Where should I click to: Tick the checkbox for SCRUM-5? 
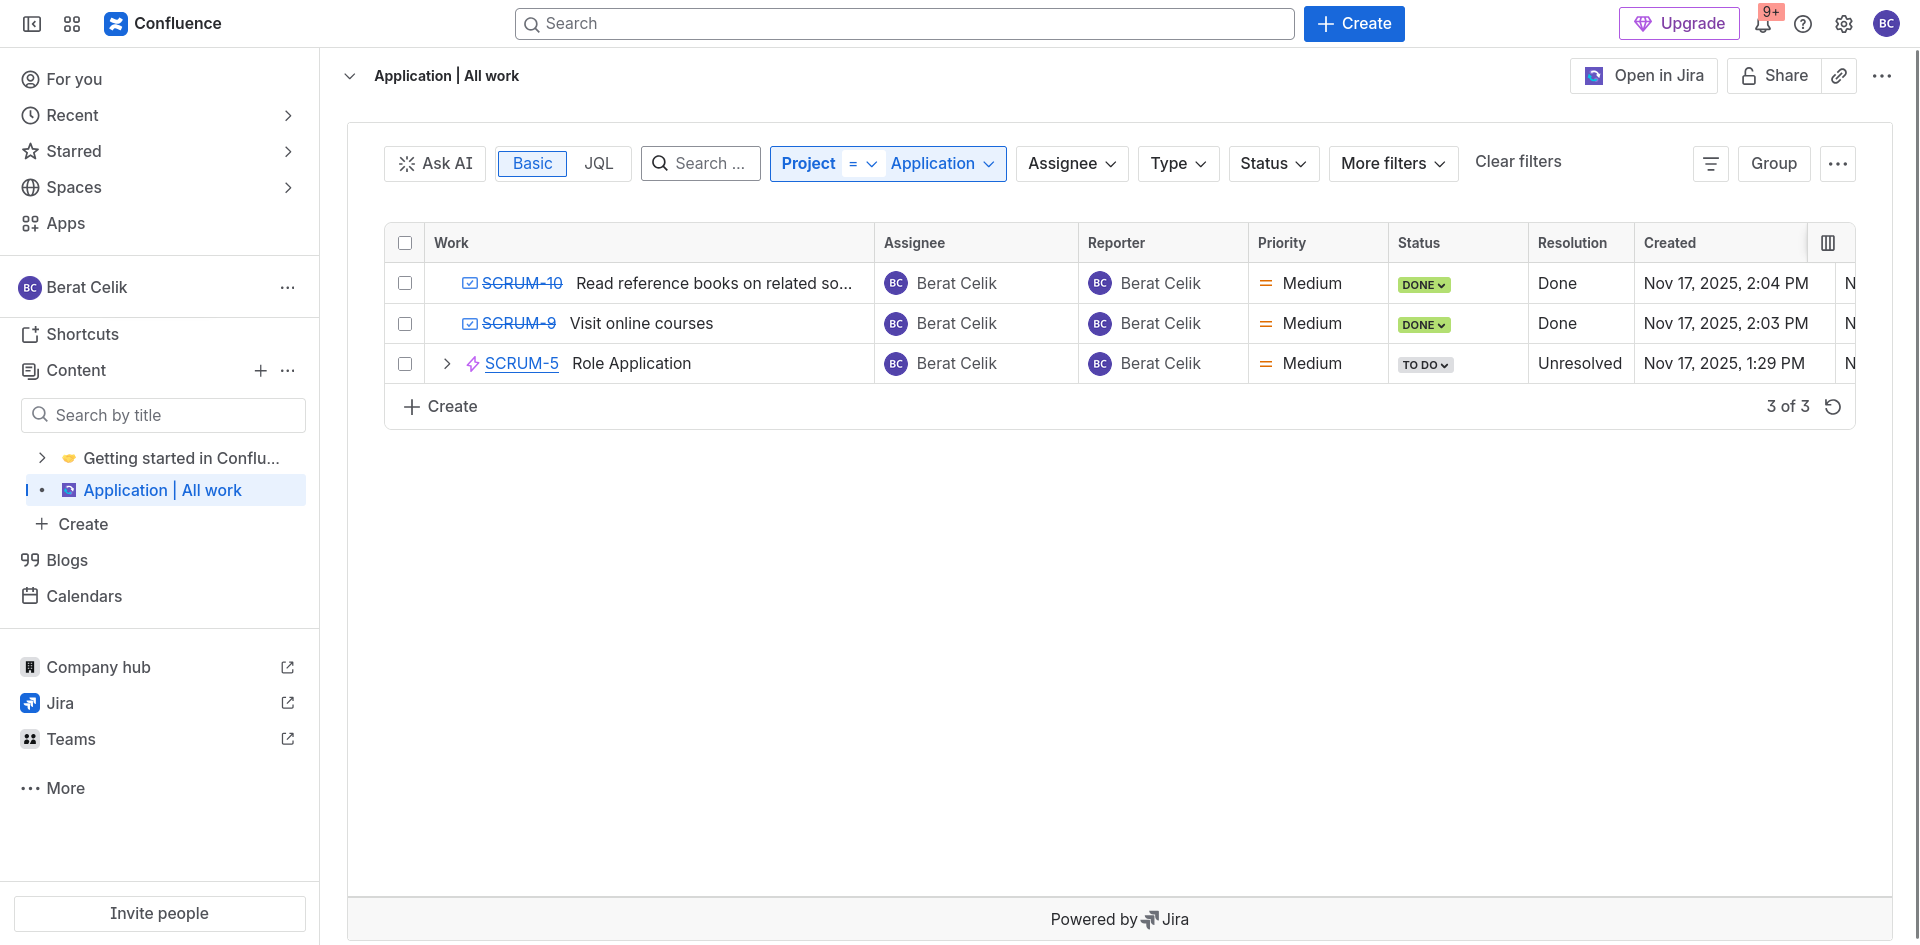pyautogui.click(x=405, y=364)
